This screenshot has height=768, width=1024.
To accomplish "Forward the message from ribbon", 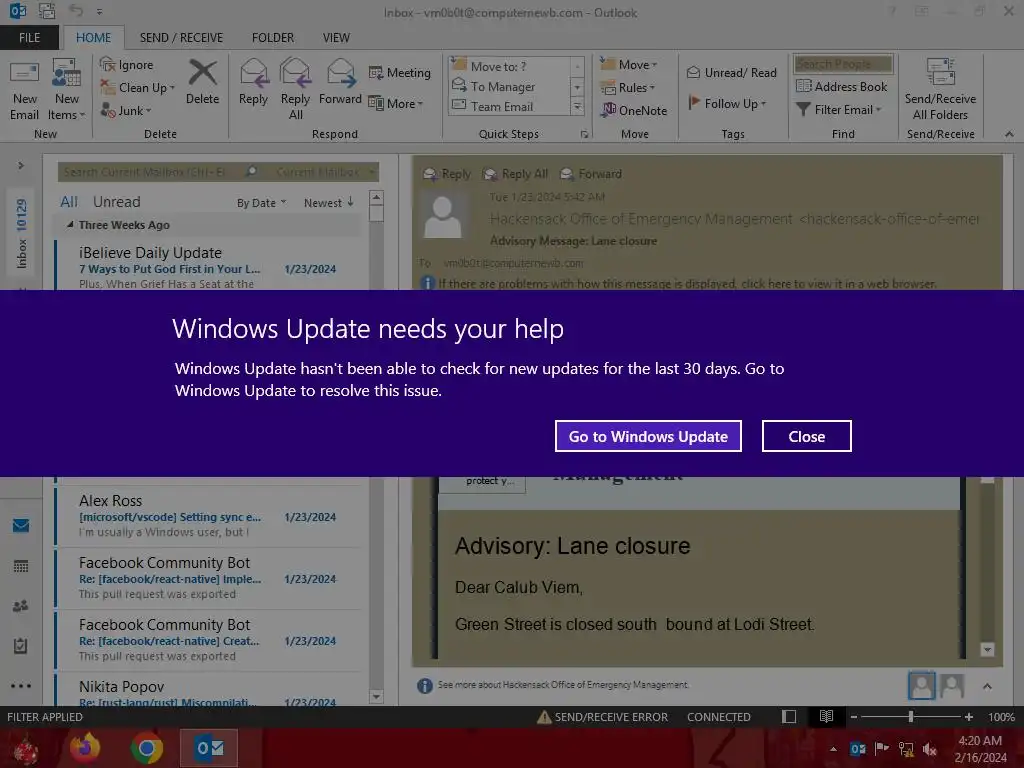I will (x=340, y=82).
